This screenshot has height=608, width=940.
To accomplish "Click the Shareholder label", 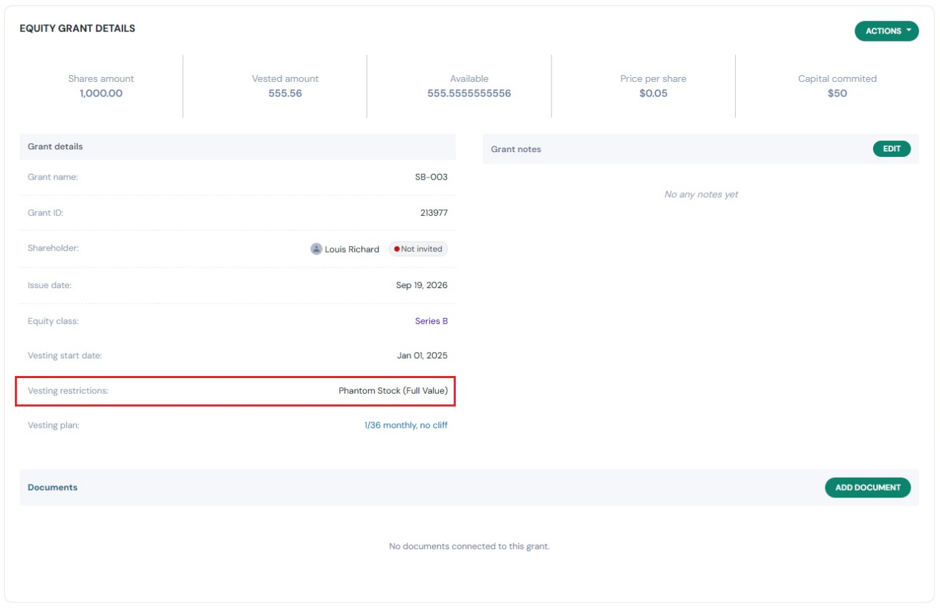I will (53, 248).
